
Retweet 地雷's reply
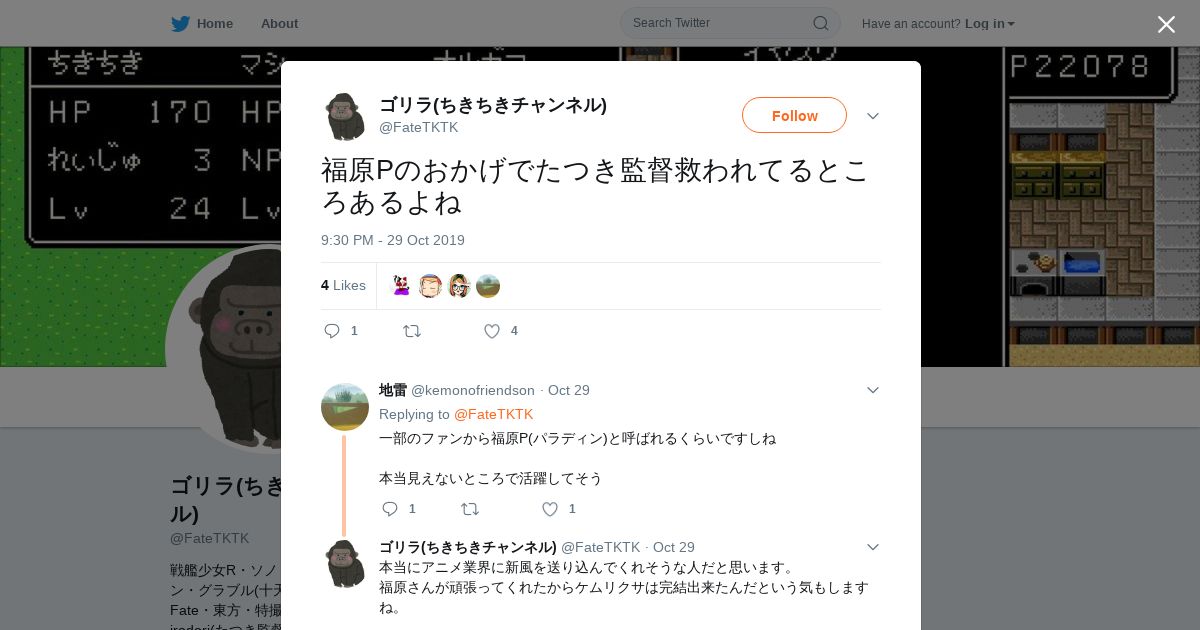pos(470,509)
